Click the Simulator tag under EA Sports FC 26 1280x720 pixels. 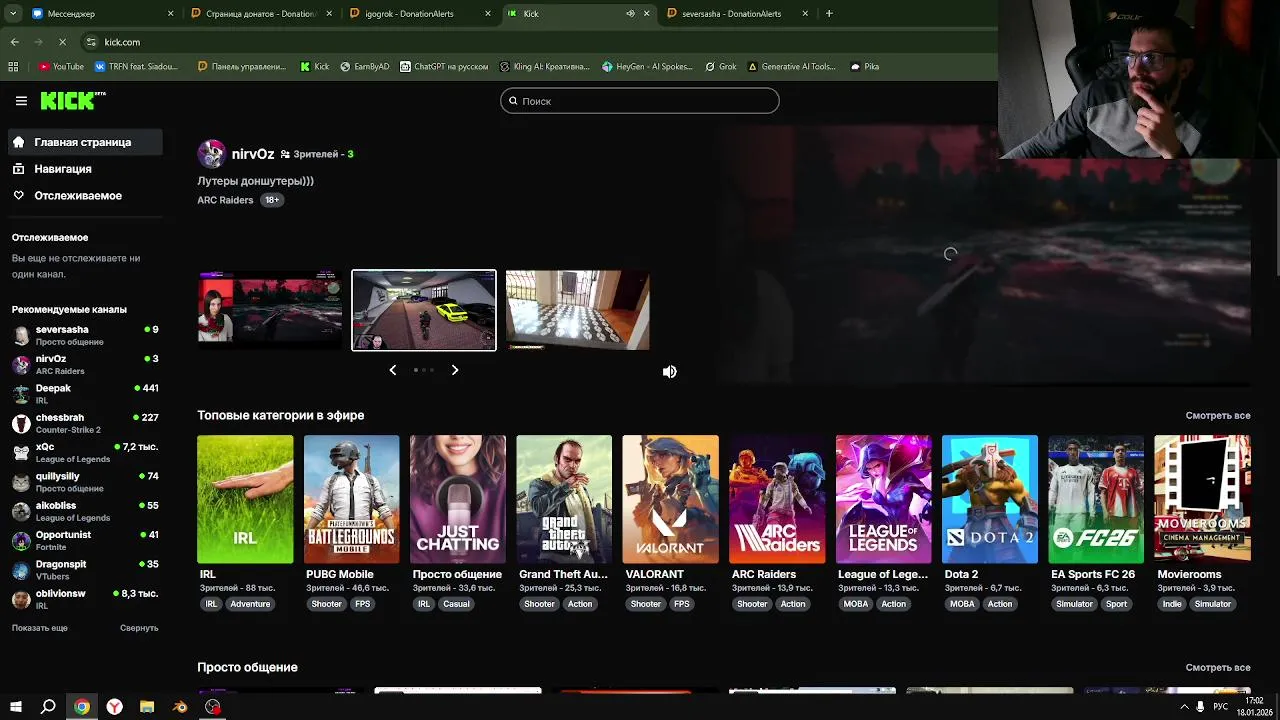coord(1074,604)
